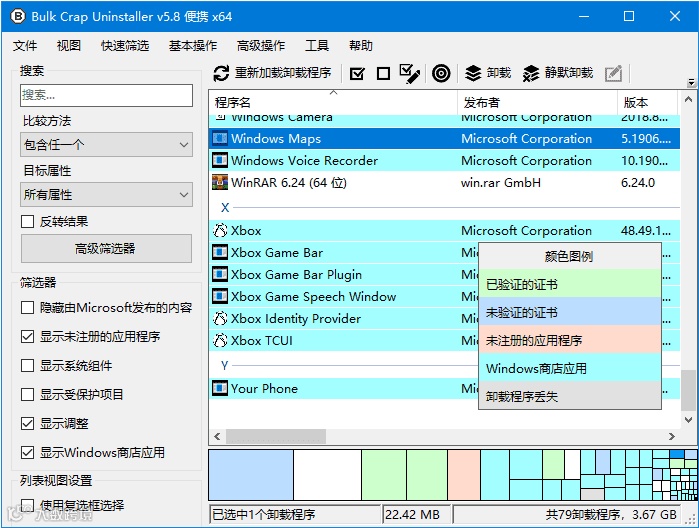Open the 所有属性 target property dropdown
The width and height of the screenshot is (699, 528).
point(106,194)
